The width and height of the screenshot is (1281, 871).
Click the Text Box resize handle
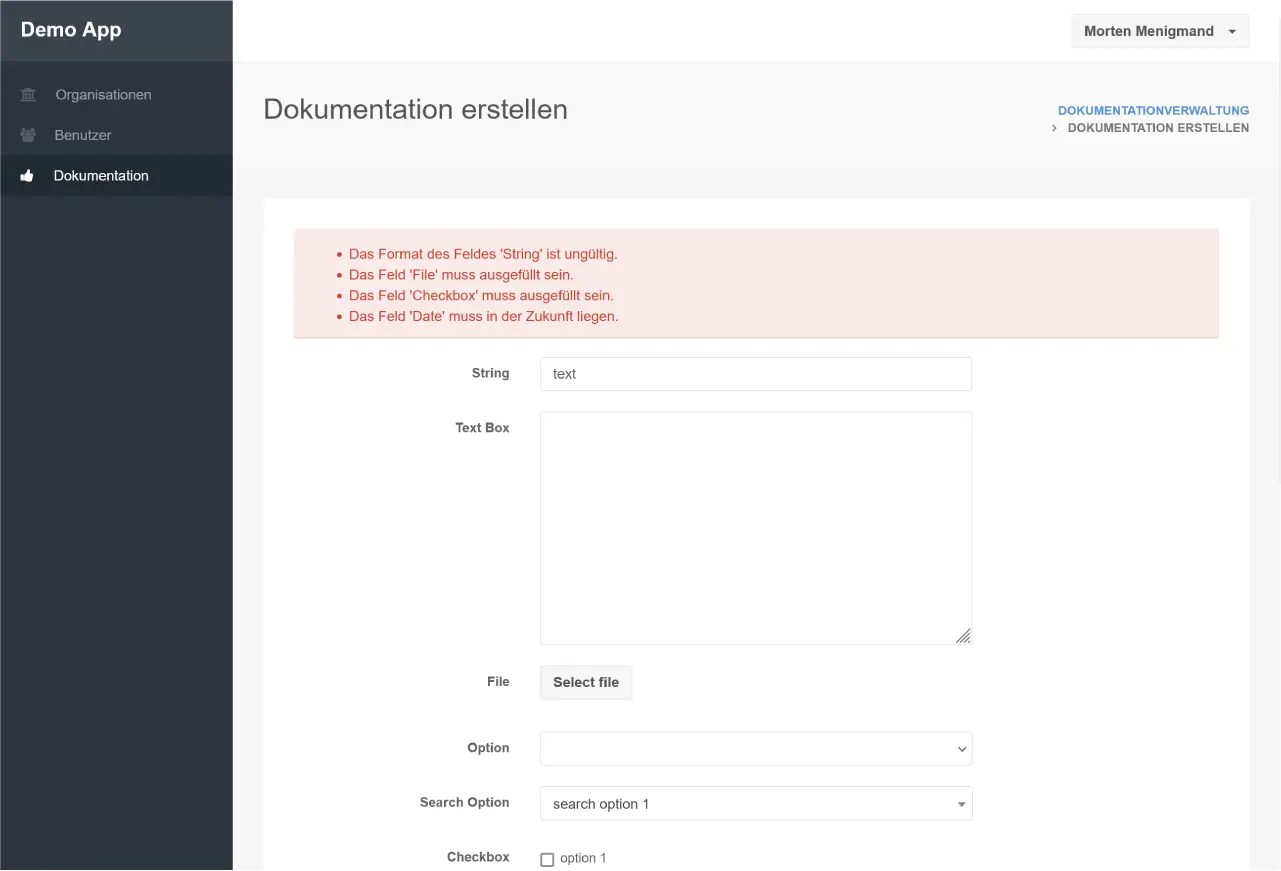pos(963,636)
